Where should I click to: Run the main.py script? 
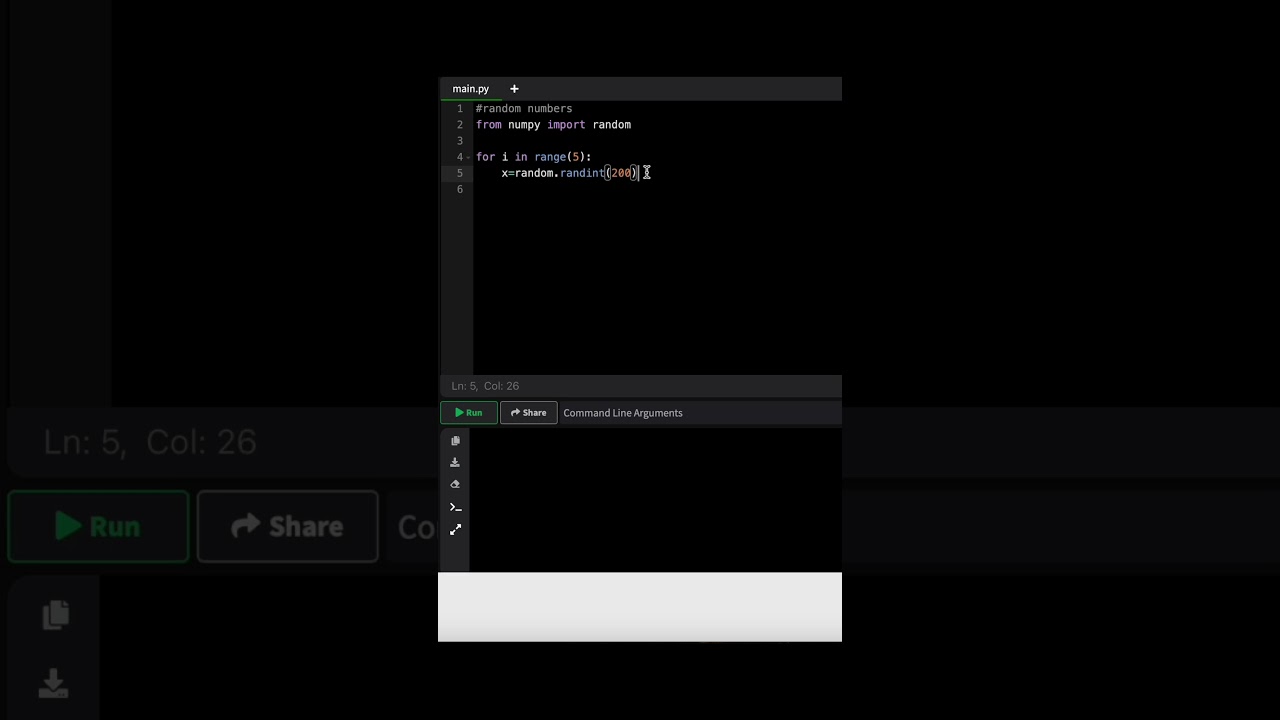click(468, 412)
